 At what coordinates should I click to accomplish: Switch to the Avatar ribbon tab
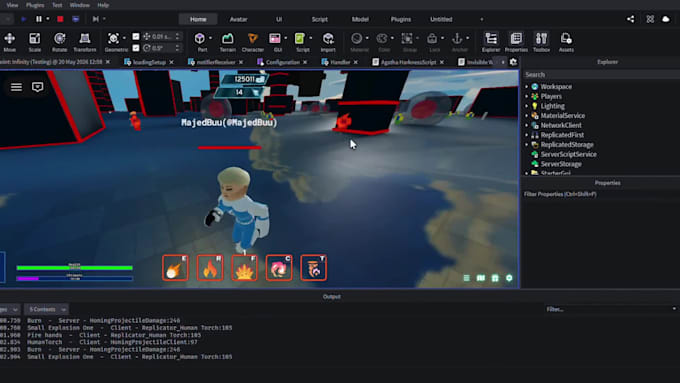[238, 19]
